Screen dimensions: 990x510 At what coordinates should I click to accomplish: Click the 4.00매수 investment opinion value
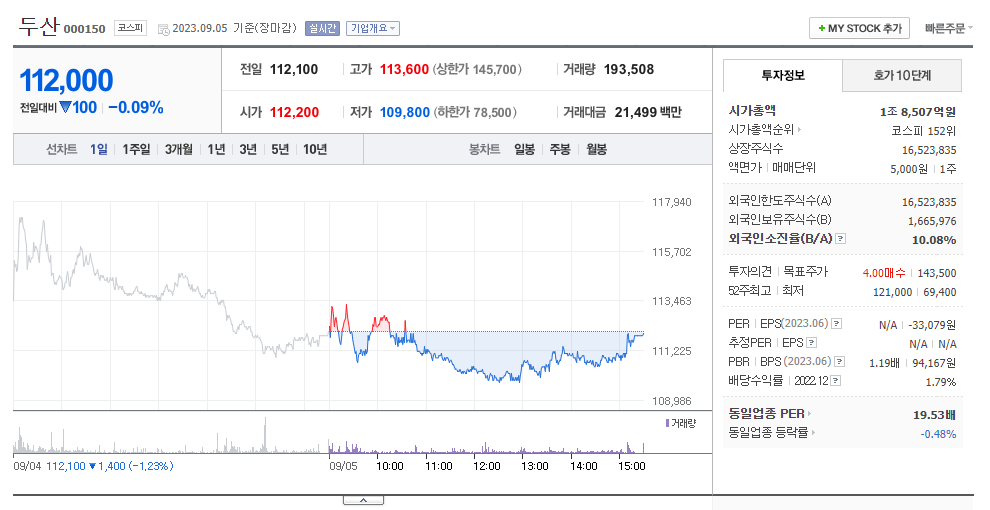click(x=884, y=273)
